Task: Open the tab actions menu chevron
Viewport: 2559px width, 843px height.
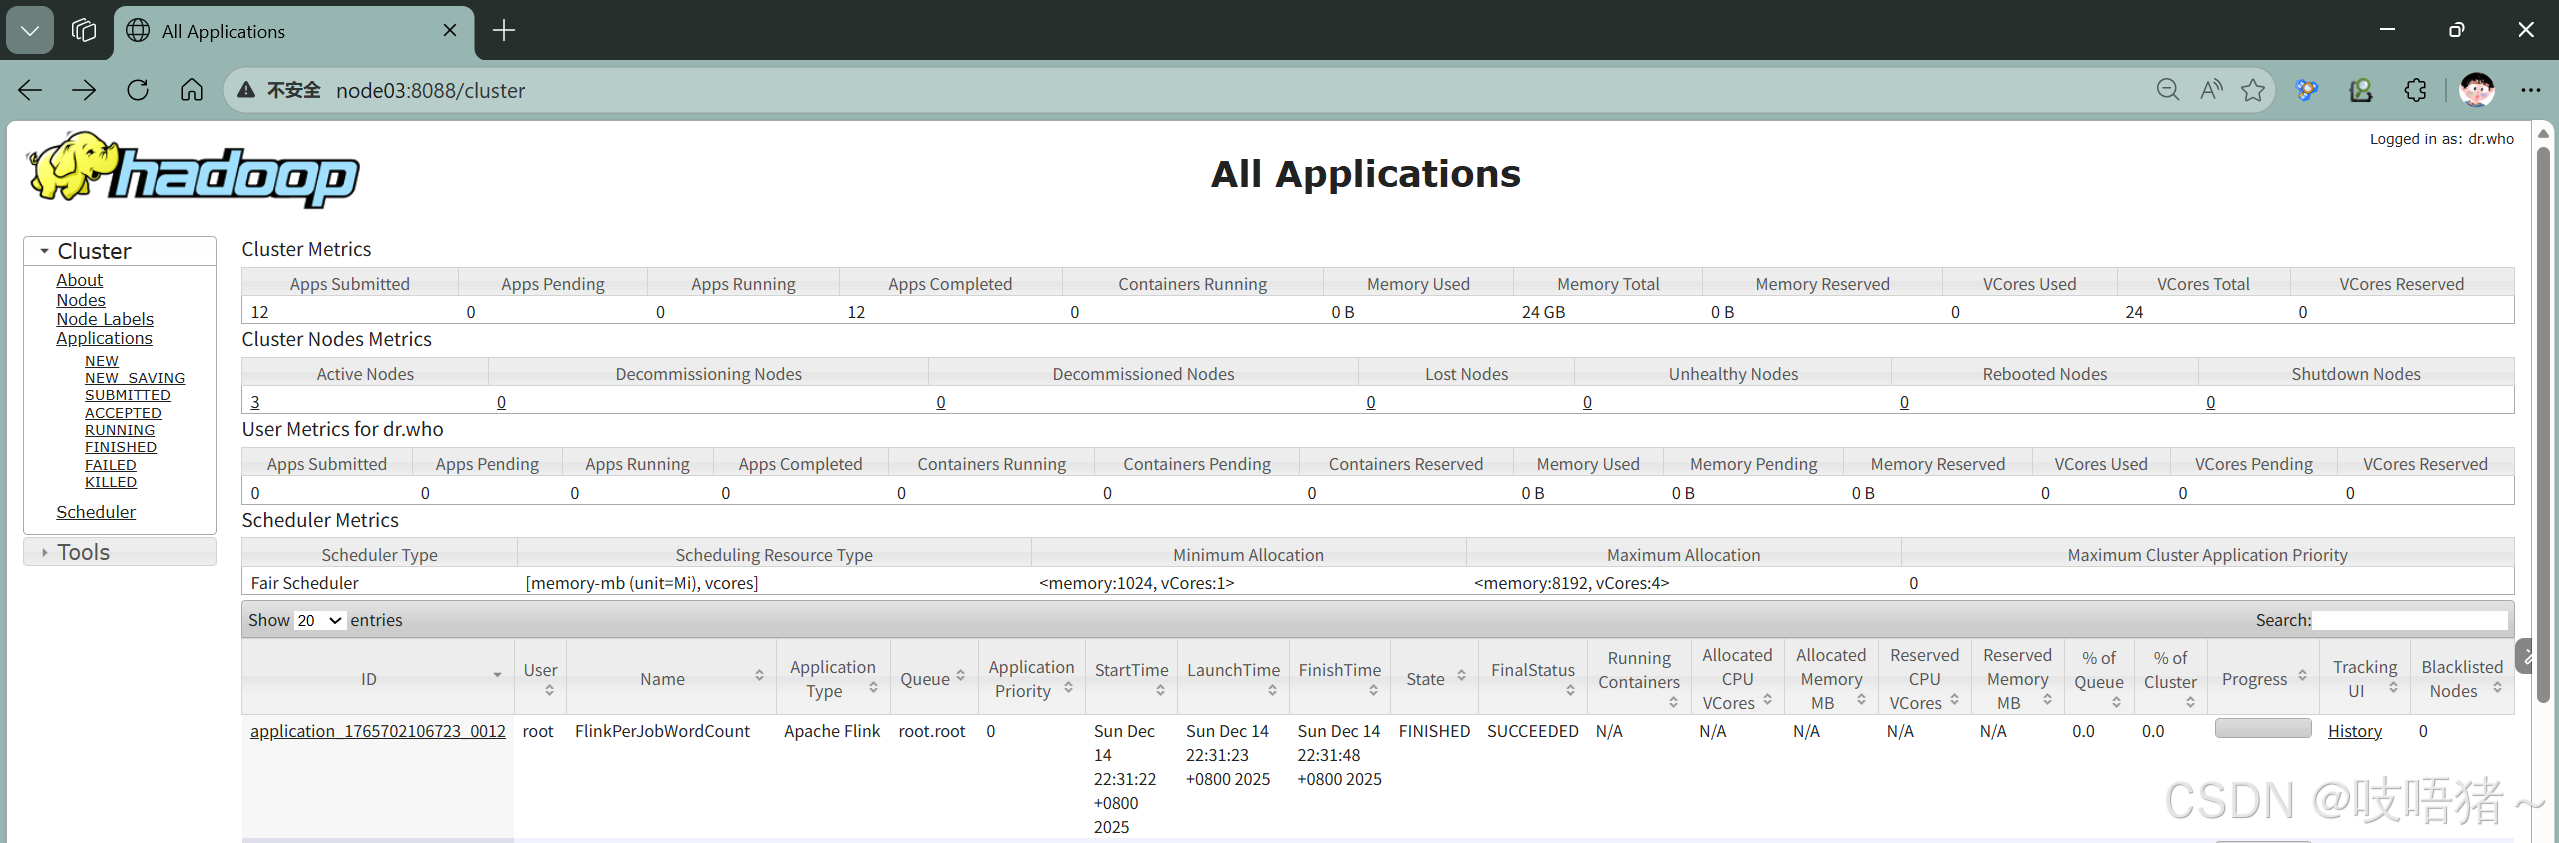Action: 30,31
